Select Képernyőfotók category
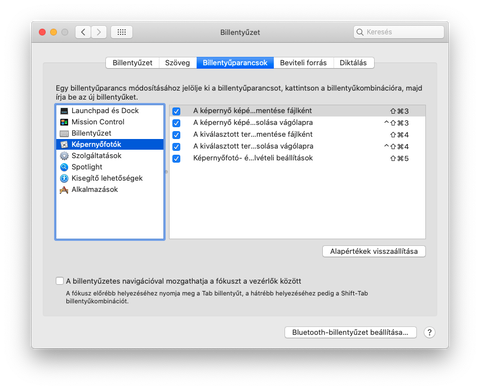Screen dimensions: 480x390 110,144
